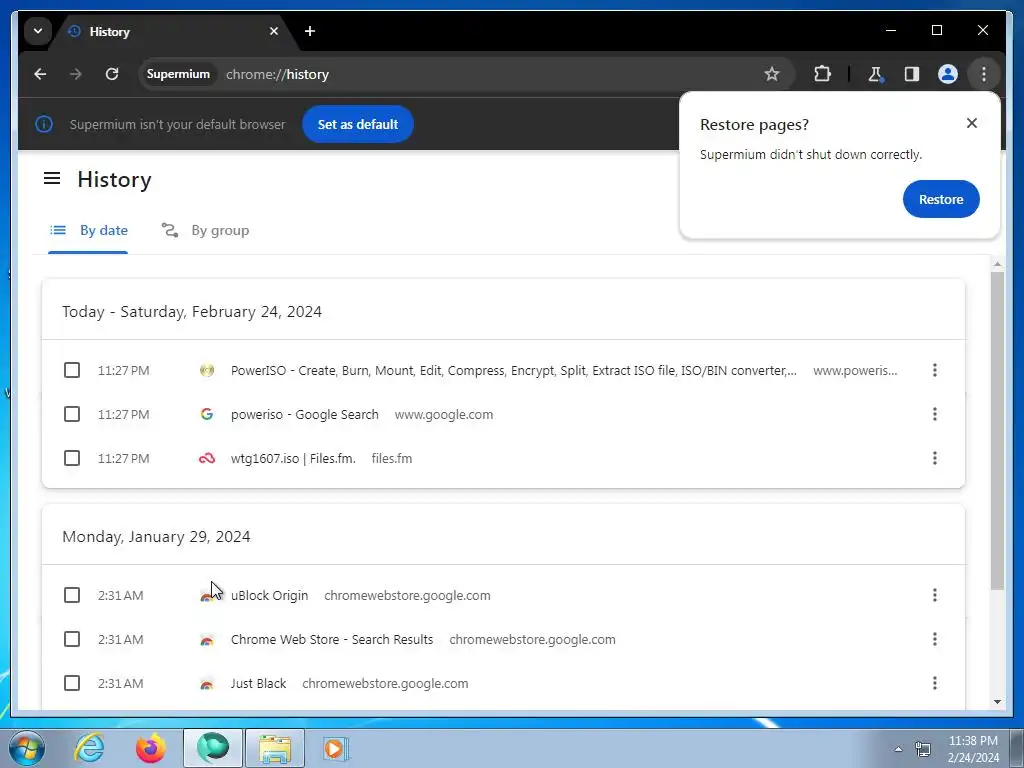Bookmark this page with the star icon
This screenshot has height=768, width=1024.
(x=772, y=74)
